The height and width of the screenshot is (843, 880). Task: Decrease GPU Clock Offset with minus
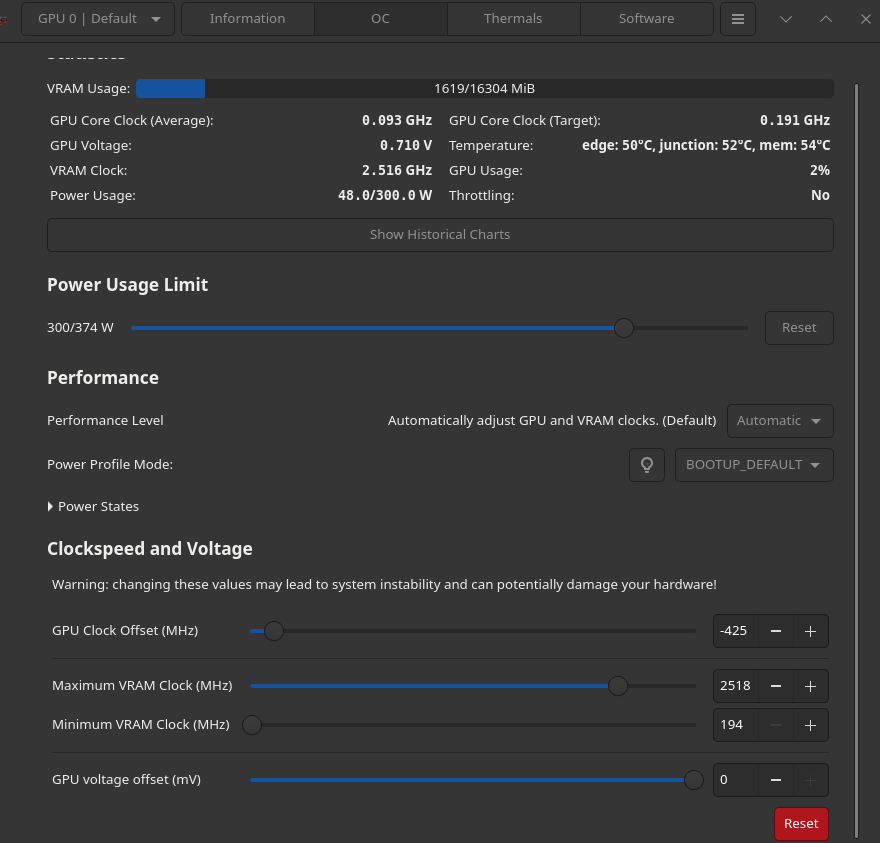tap(776, 631)
